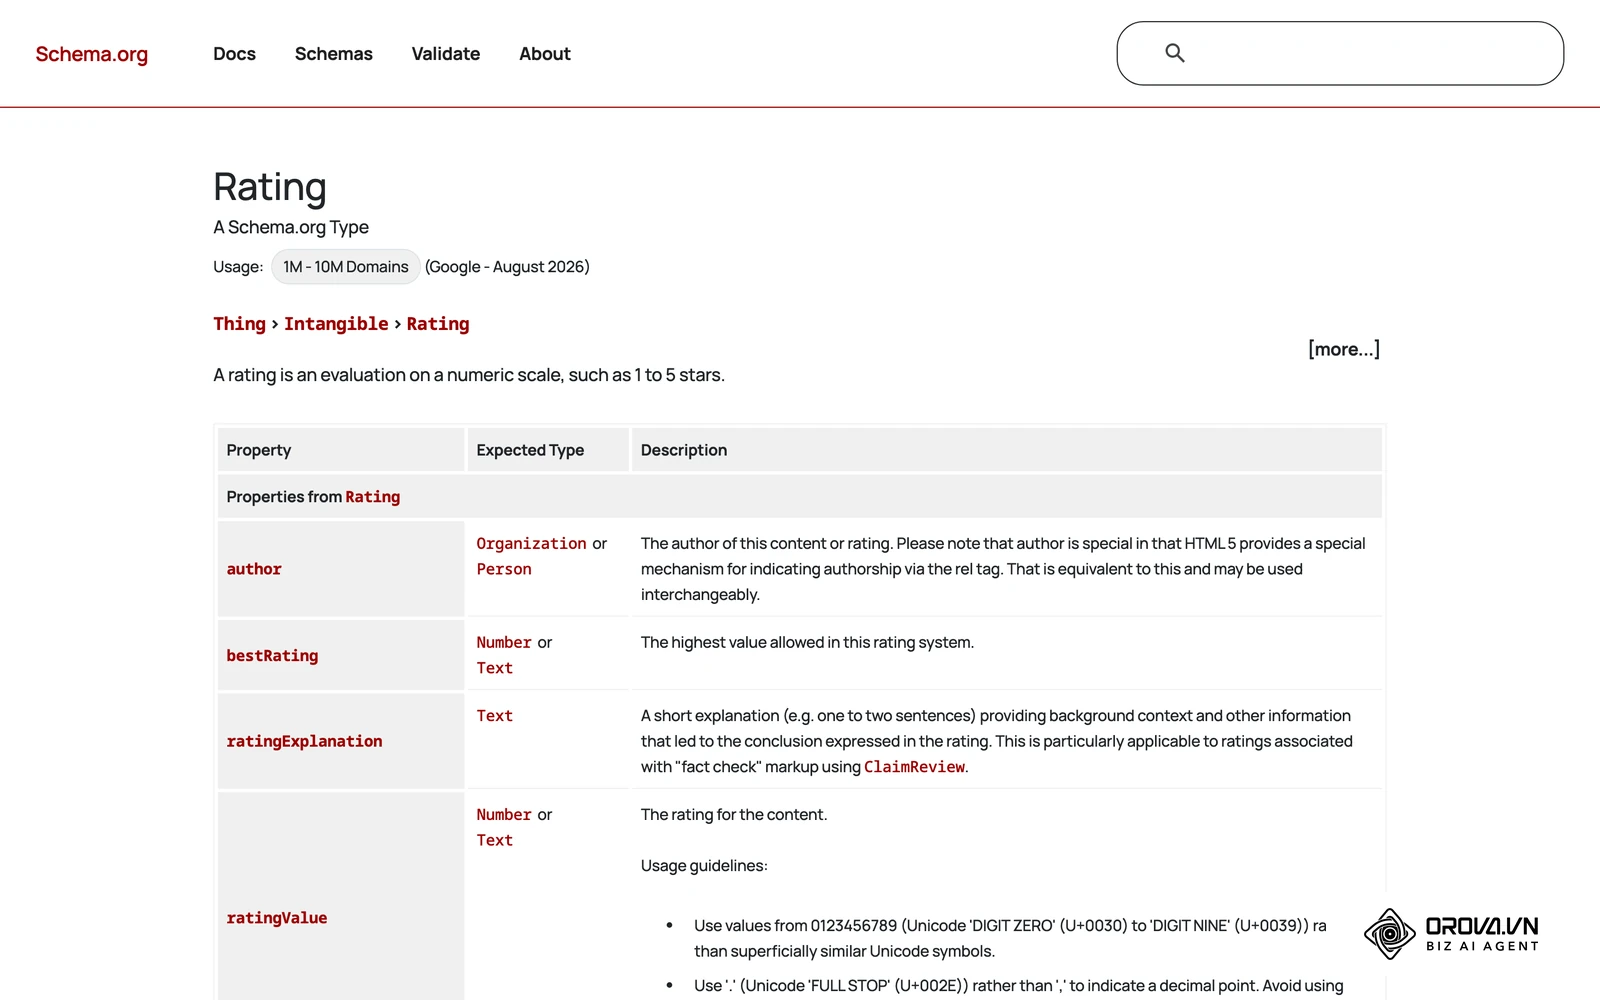Click the 'Rating' page heading

(x=270, y=187)
